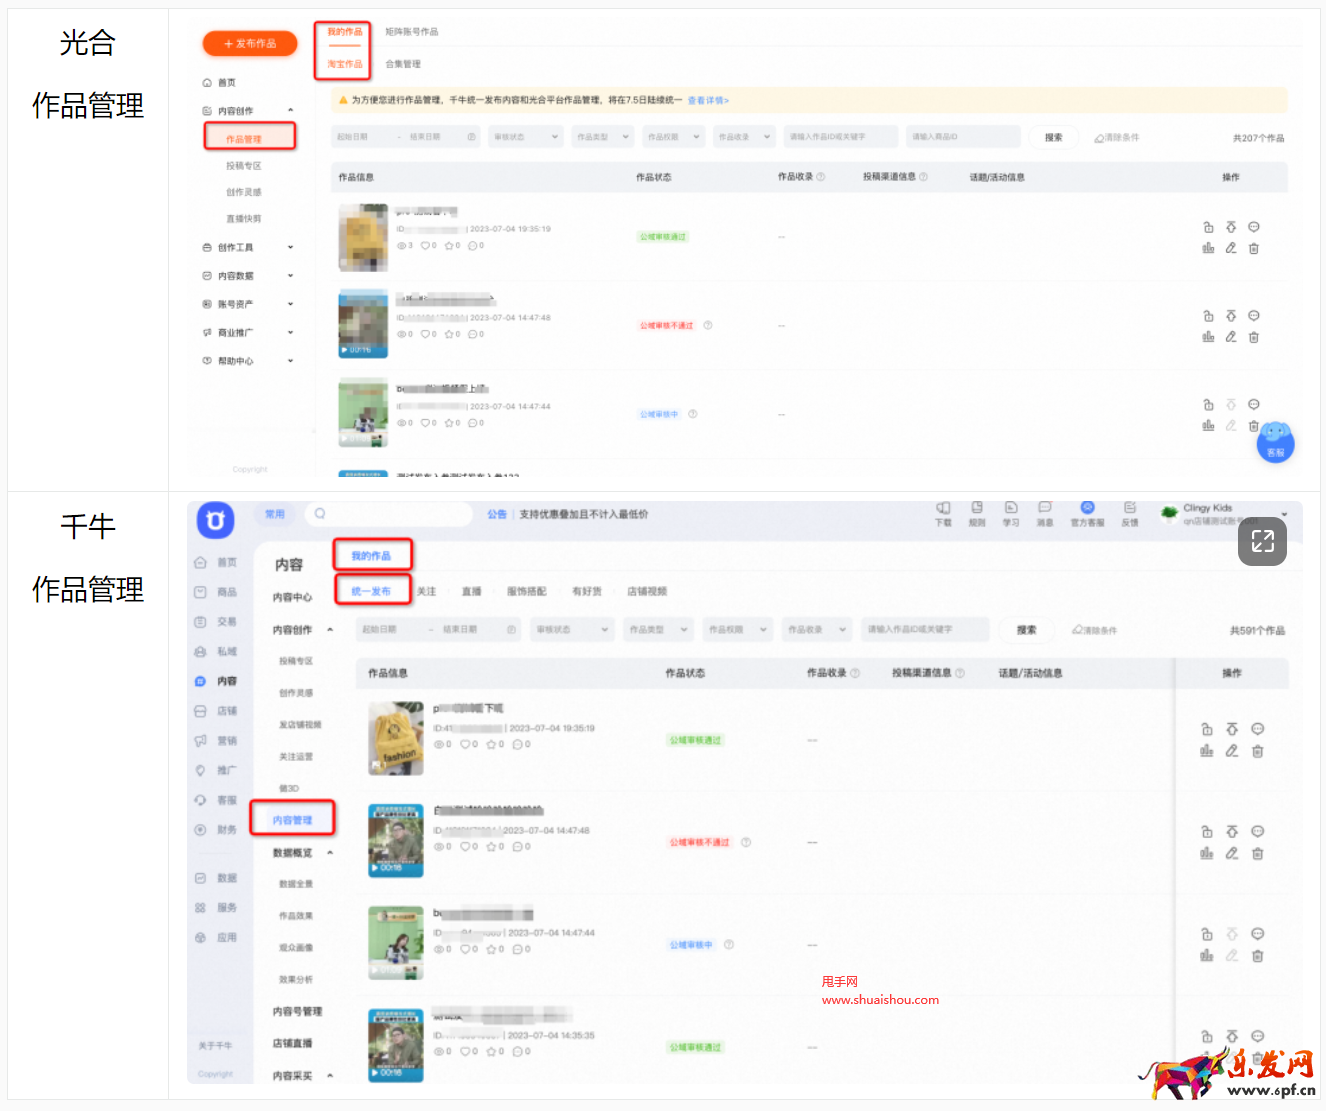The height and width of the screenshot is (1111, 1326).
Task: Click the 反馈 feedback icon in the top bar
Action: pyautogui.click(x=1130, y=512)
